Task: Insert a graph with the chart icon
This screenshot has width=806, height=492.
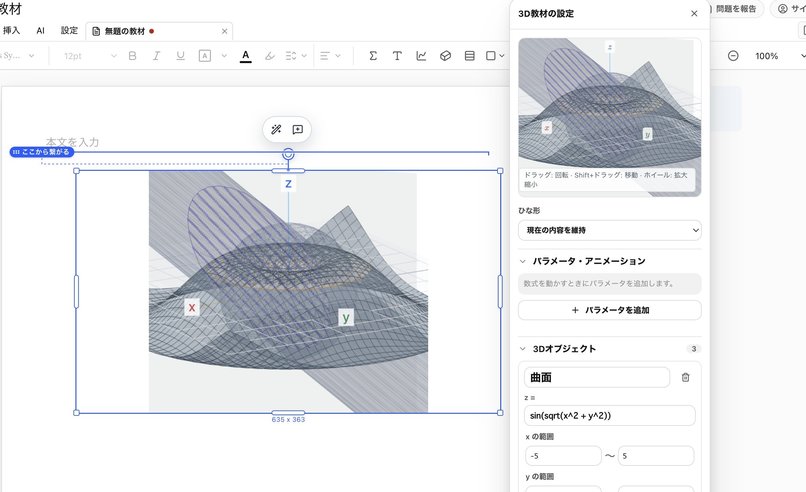Action: (422, 56)
